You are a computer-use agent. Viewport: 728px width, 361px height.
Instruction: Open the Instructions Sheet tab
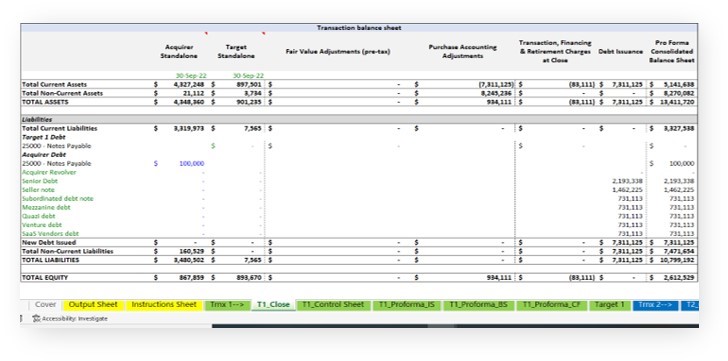click(164, 305)
